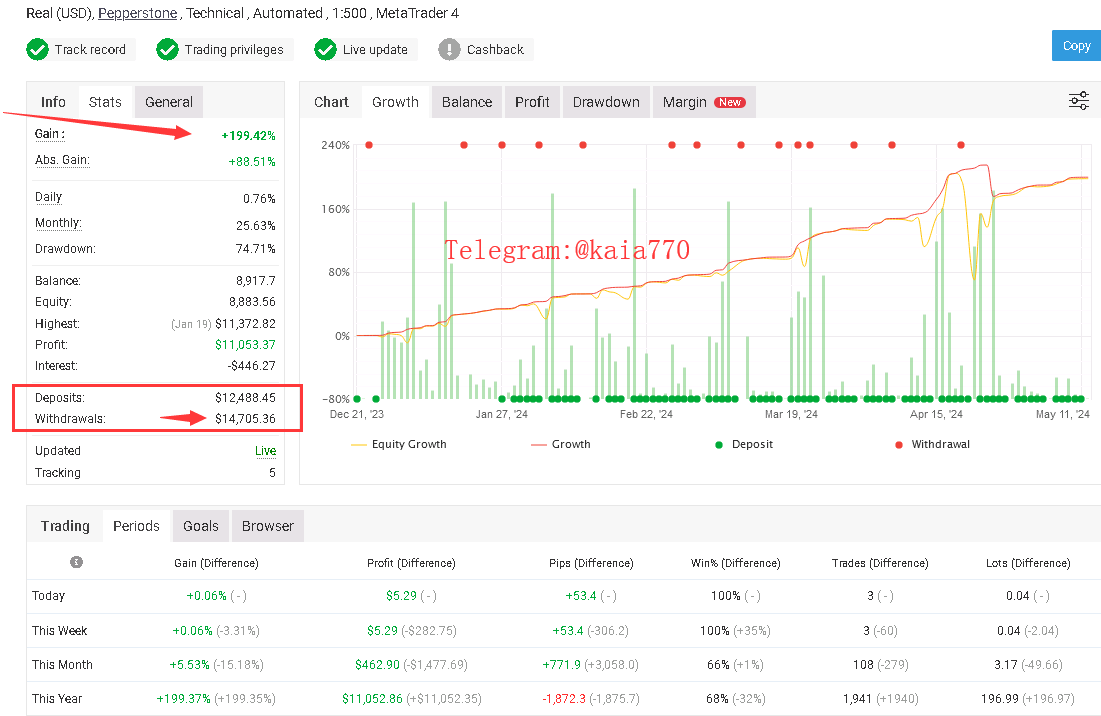Click This Month's pips +771.9
Screen dimensions: 1101x716
pos(562,665)
